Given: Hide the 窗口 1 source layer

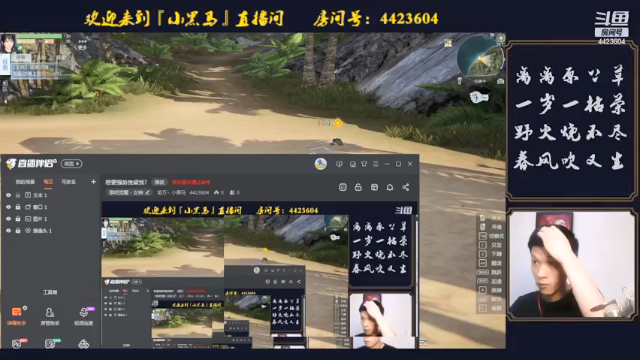Looking at the screenshot, I should coord(9,207).
